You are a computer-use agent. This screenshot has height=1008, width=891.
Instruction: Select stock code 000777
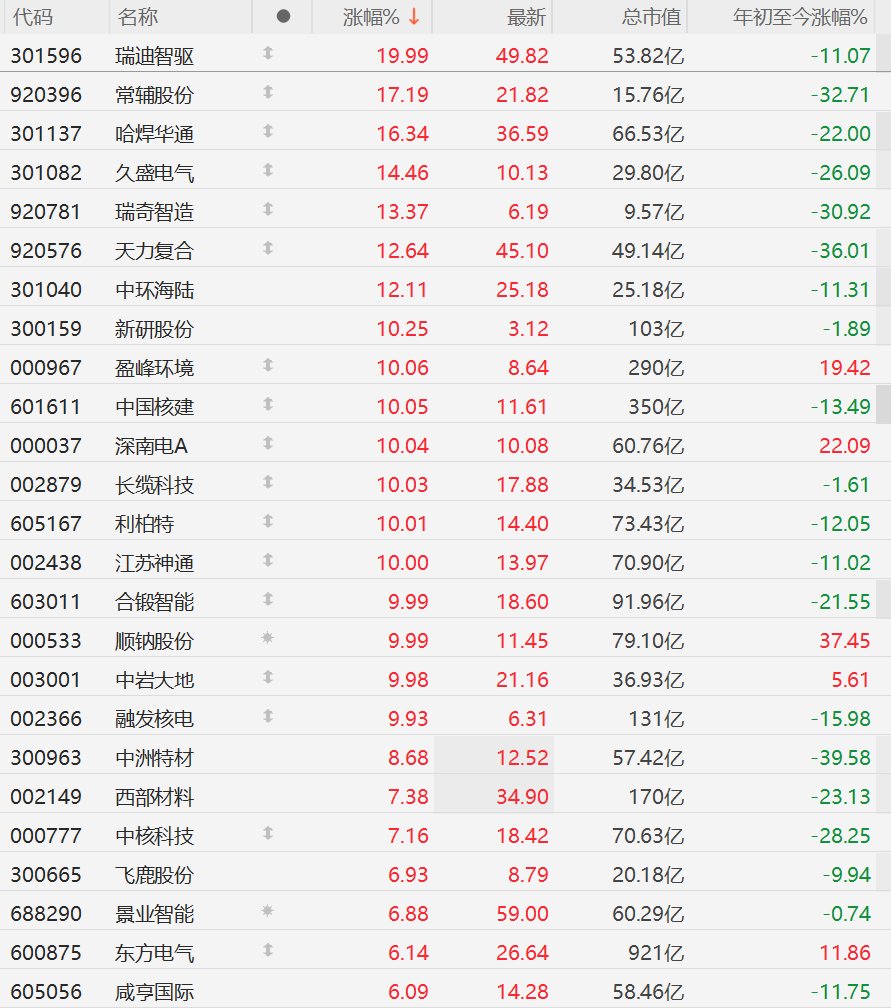[x=46, y=836]
